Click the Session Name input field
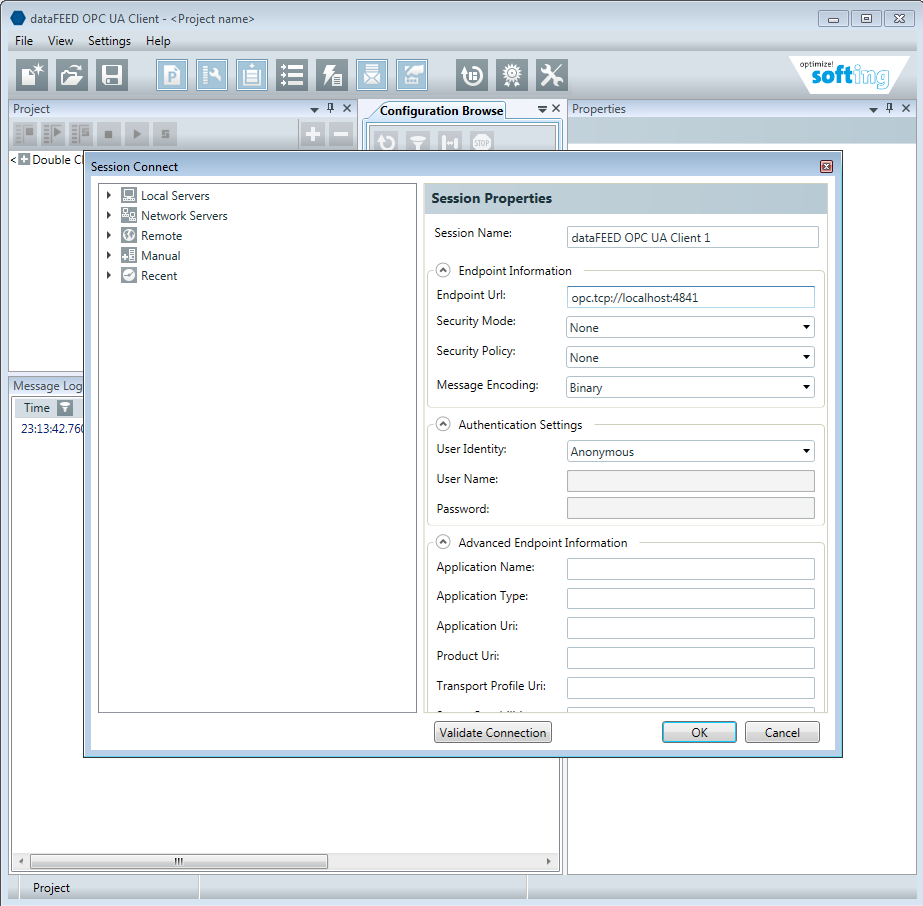This screenshot has height=906, width=923. click(693, 237)
